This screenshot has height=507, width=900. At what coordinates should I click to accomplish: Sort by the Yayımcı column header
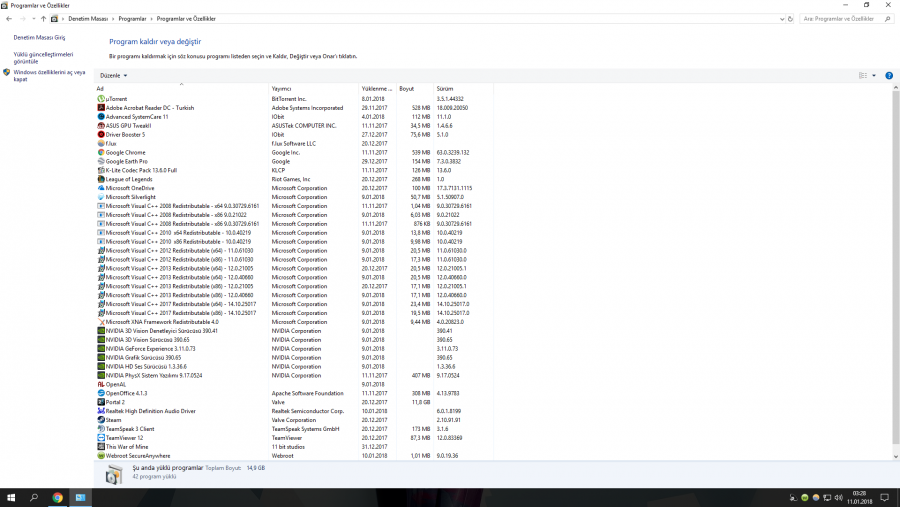pos(314,88)
